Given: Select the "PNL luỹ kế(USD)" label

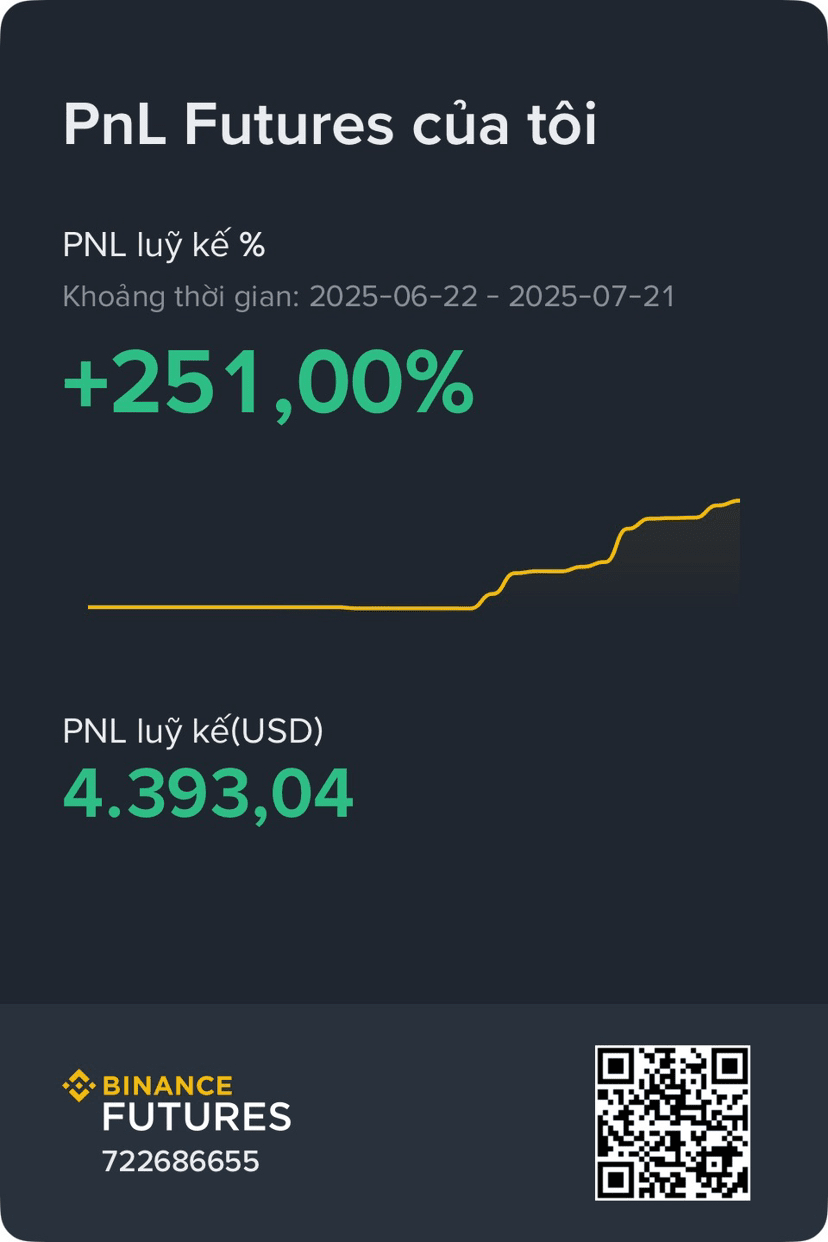Looking at the screenshot, I should [193, 732].
